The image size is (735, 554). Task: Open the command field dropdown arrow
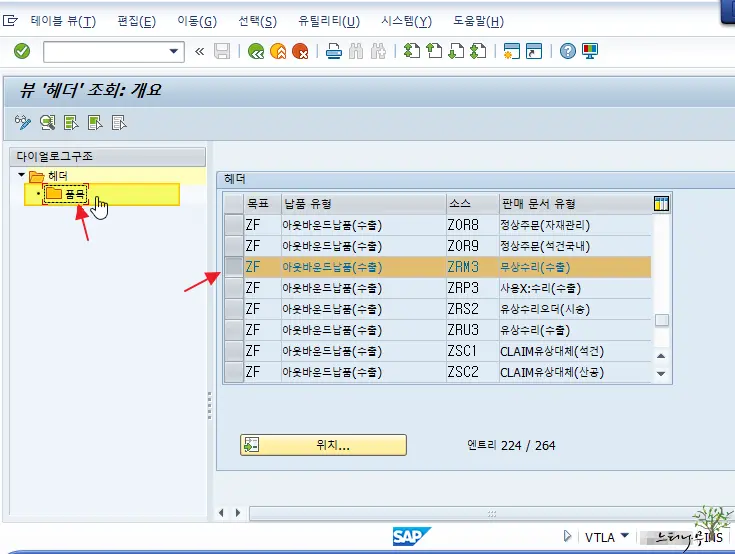coord(174,51)
